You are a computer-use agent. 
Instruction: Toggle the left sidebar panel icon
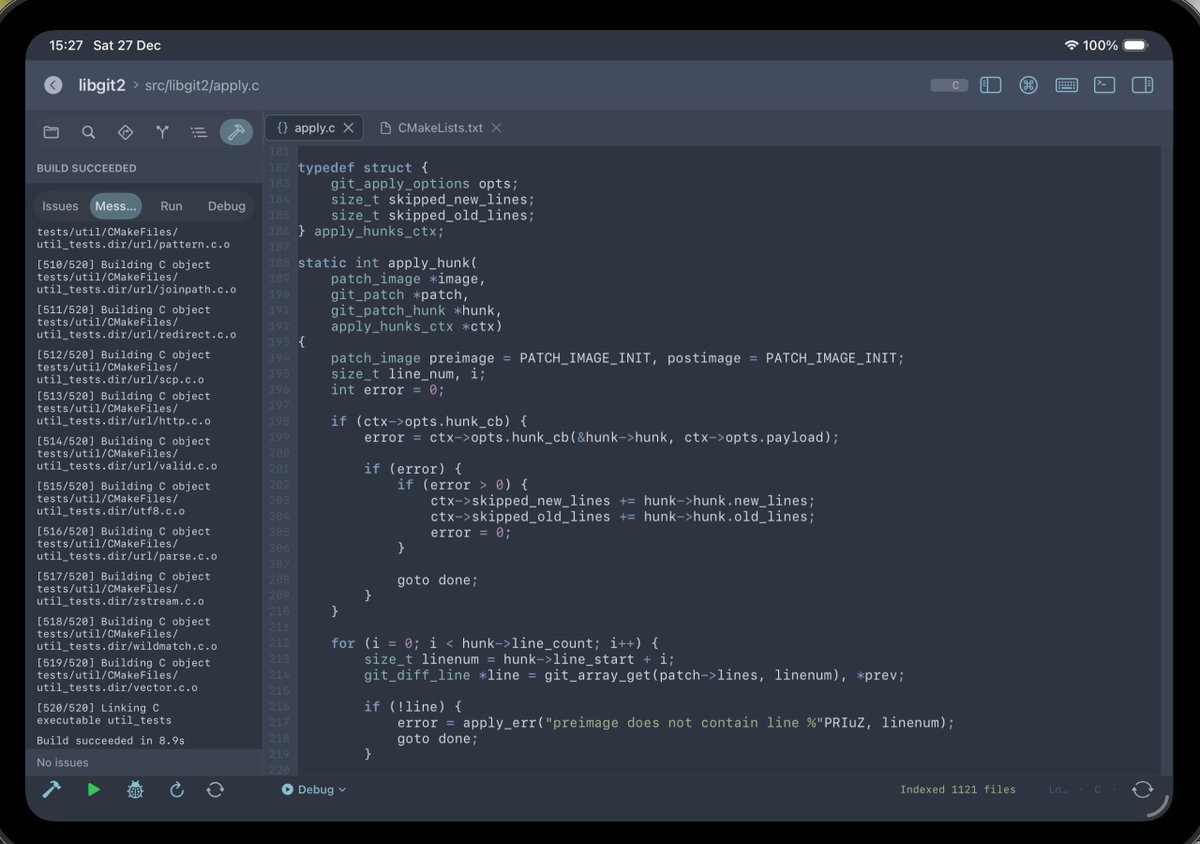pyautogui.click(x=990, y=85)
